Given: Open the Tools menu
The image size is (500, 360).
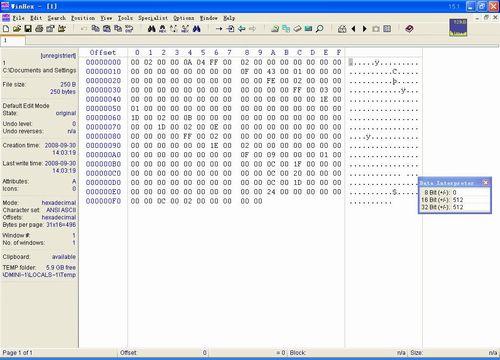Looking at the screenshot, I should 125,18.
